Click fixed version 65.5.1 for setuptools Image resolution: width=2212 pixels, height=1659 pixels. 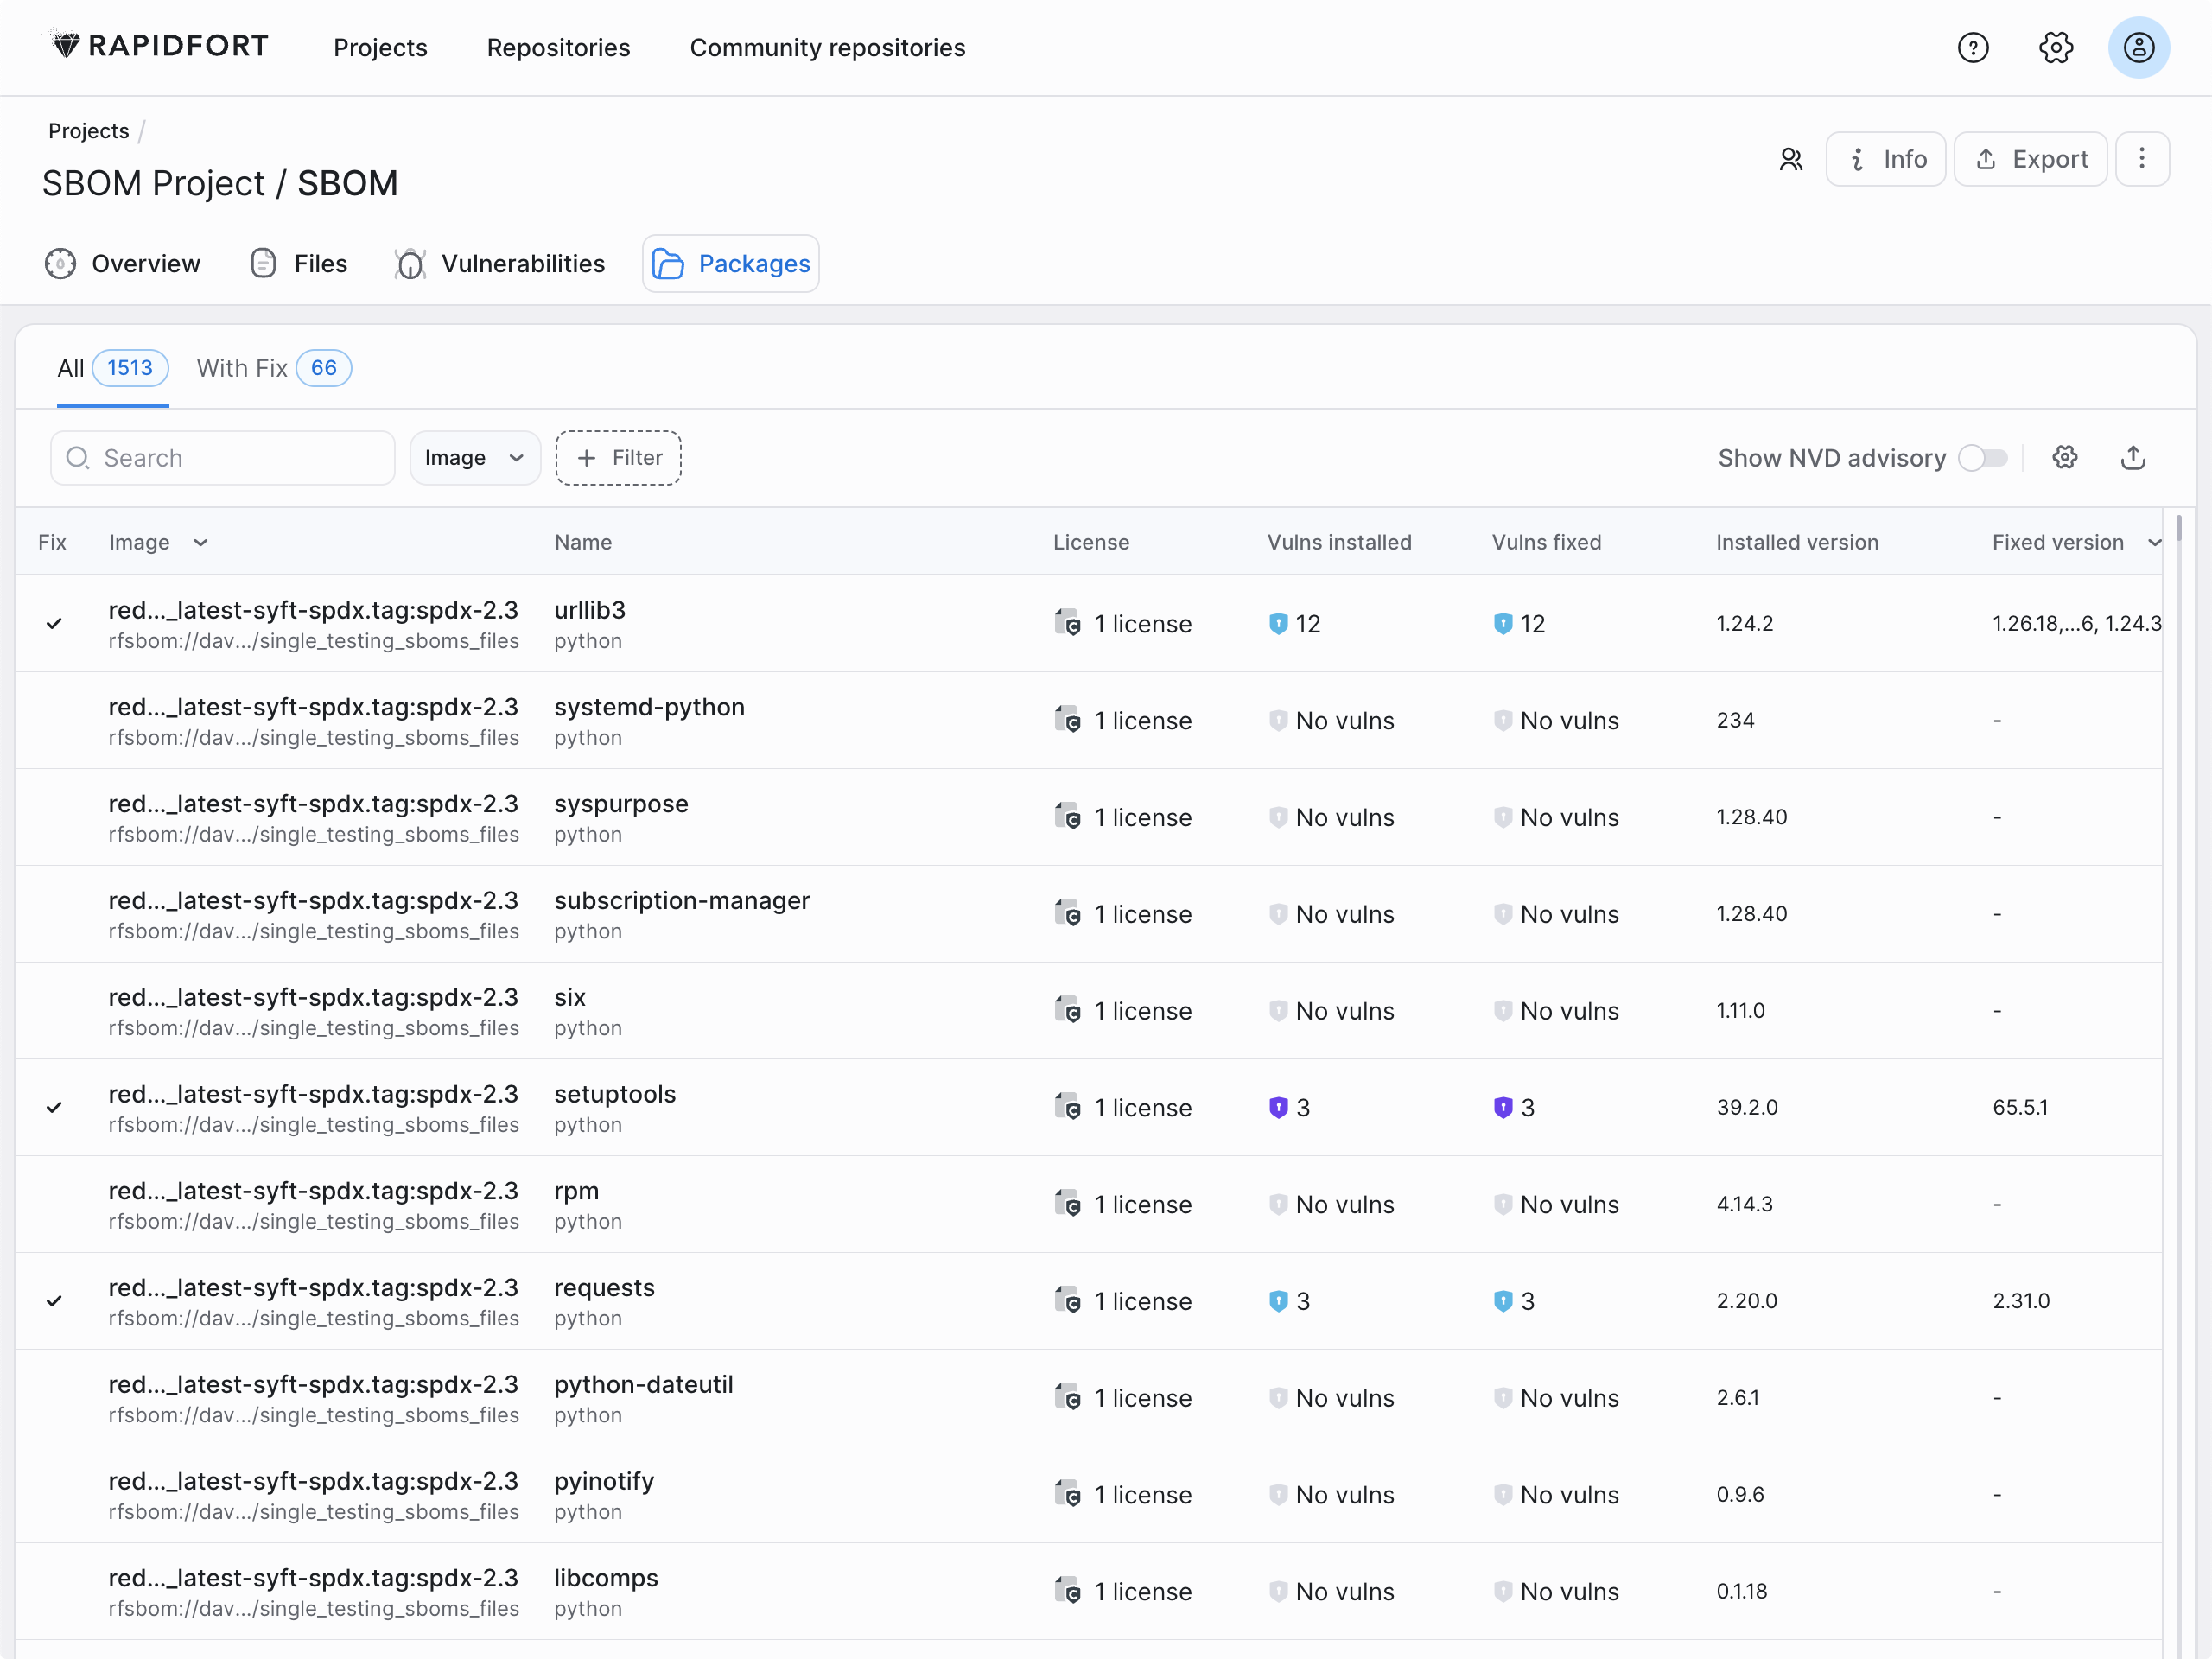click(x=2019, y=1107)
